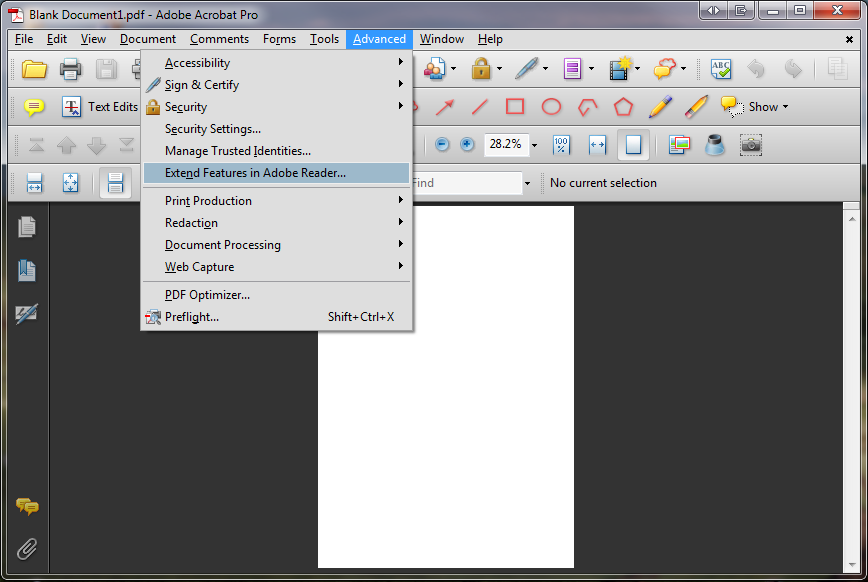Open the zoom percentage dropdown
The width and height of the screenshot is (868, 582).
[x=534, y=146]
